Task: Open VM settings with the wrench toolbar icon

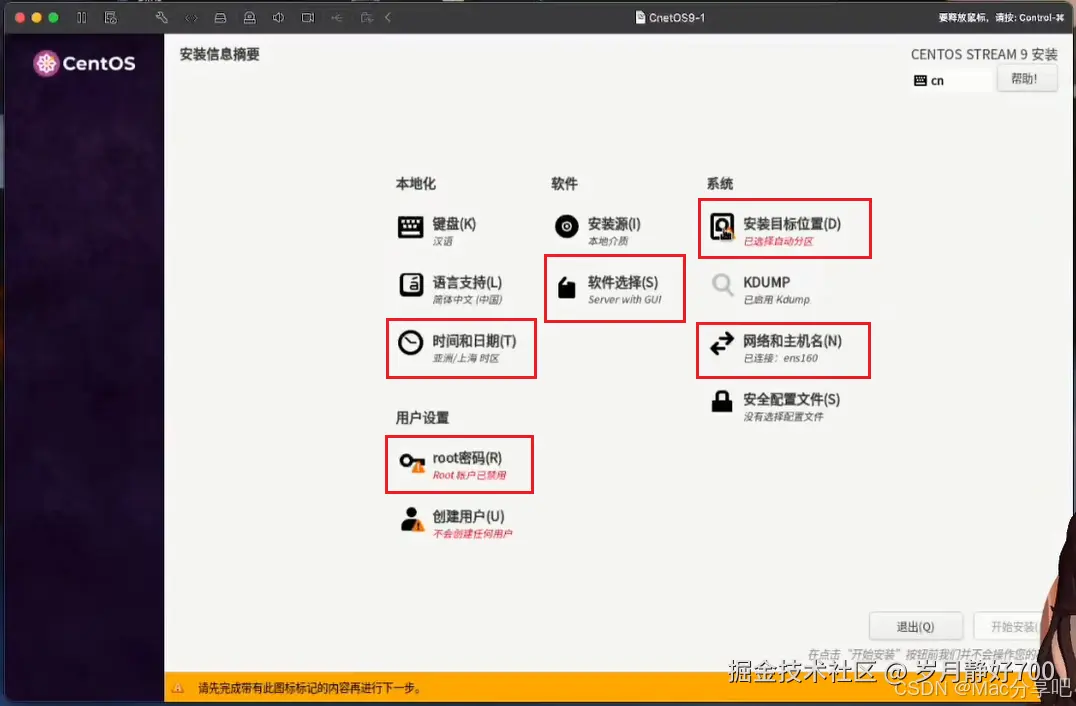Action: click(x=160, y=17)
